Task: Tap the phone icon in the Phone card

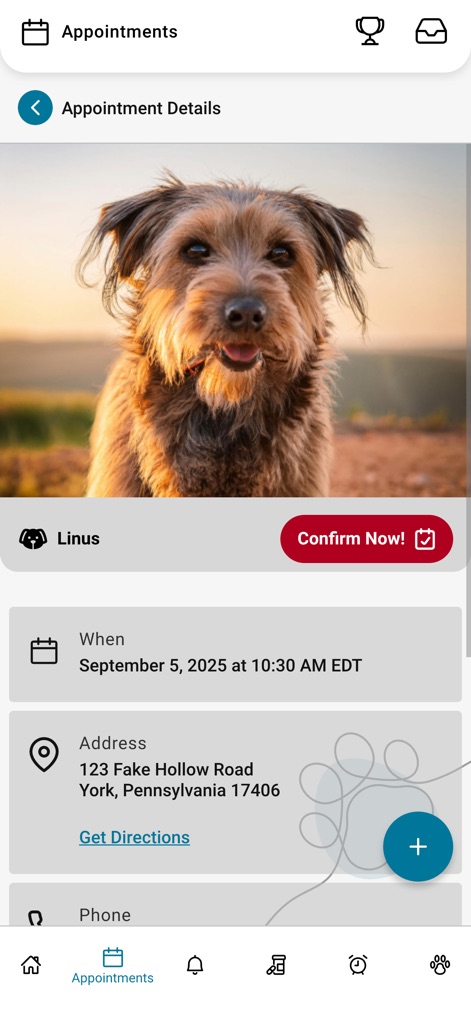Action: [35, 918]
